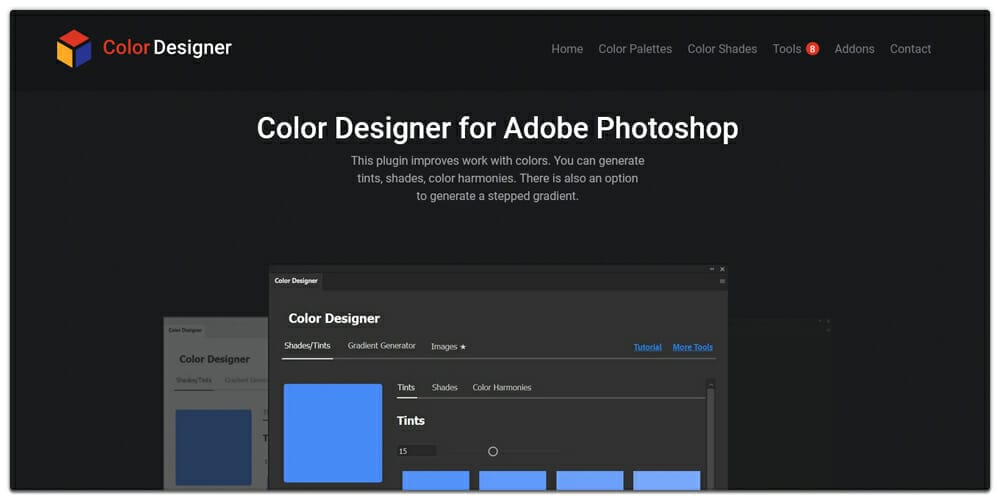Open the plugin panel flyout menu icon
The height and width of the screenshot is (500, 1000).
(722, 281)
